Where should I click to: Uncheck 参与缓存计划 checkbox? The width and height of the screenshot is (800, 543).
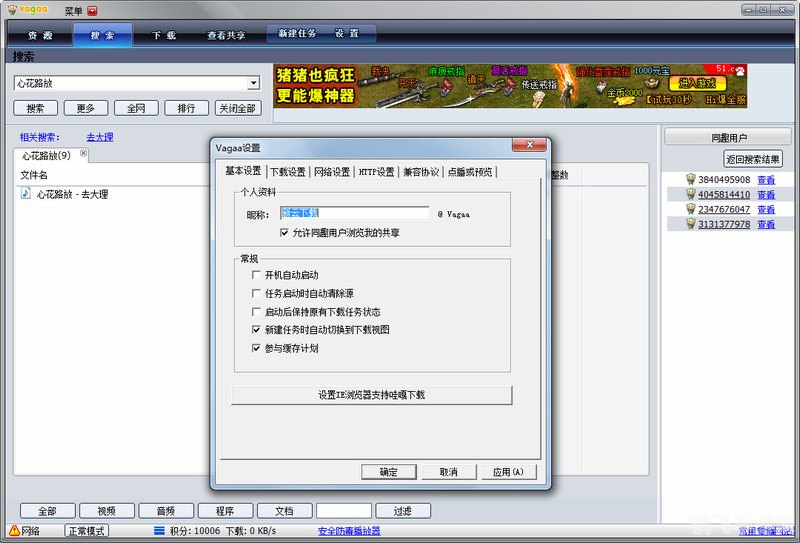[256, 348]
